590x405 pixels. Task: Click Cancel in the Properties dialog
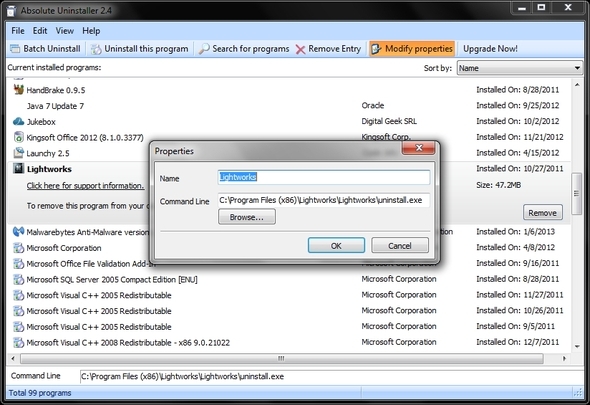[400, 245]
